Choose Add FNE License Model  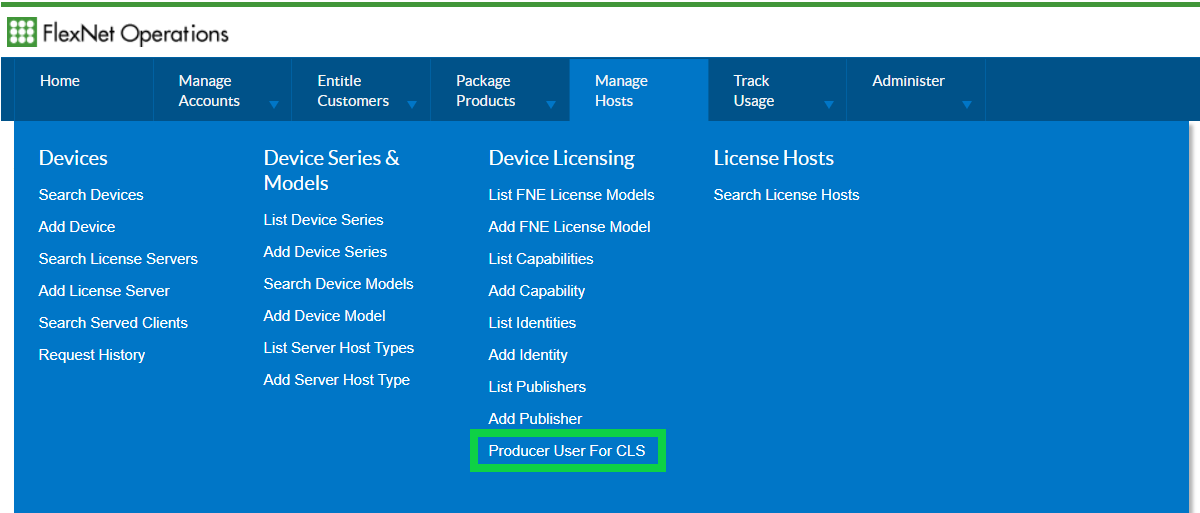[570, 227]
